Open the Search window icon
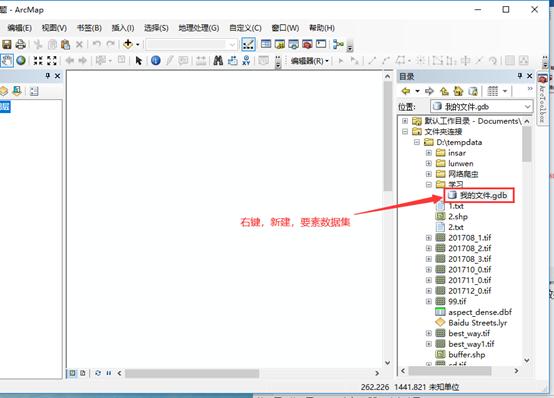 pos(293,44)
